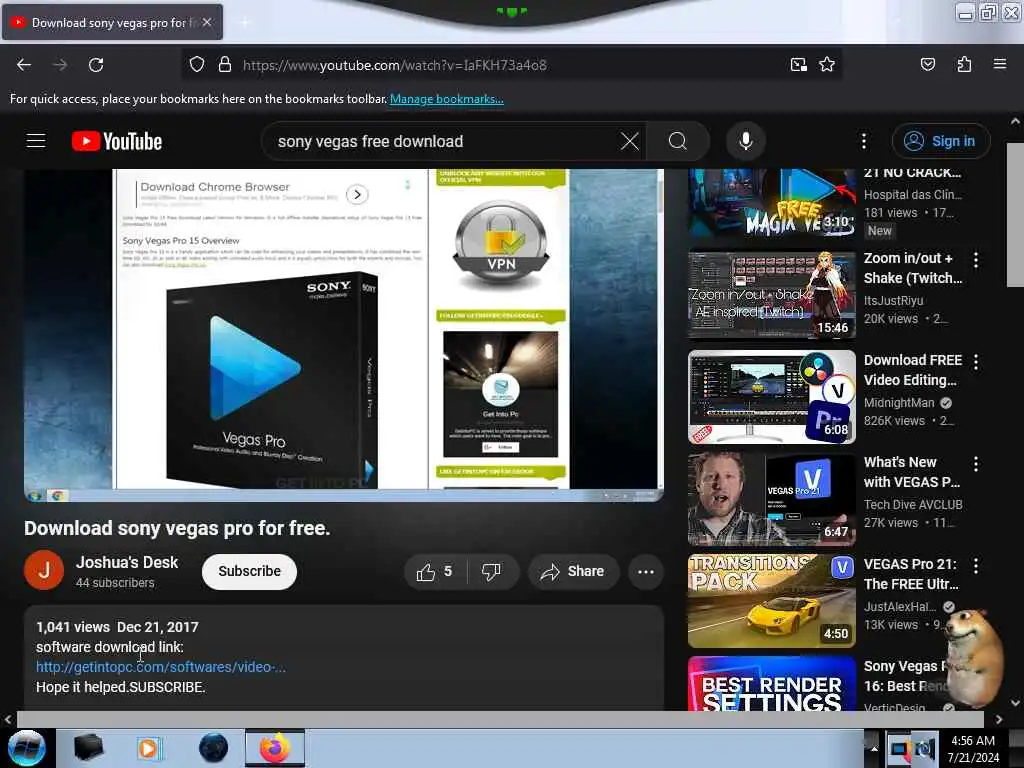Open more actions ellipsis under the video

[x=646, y=571]
